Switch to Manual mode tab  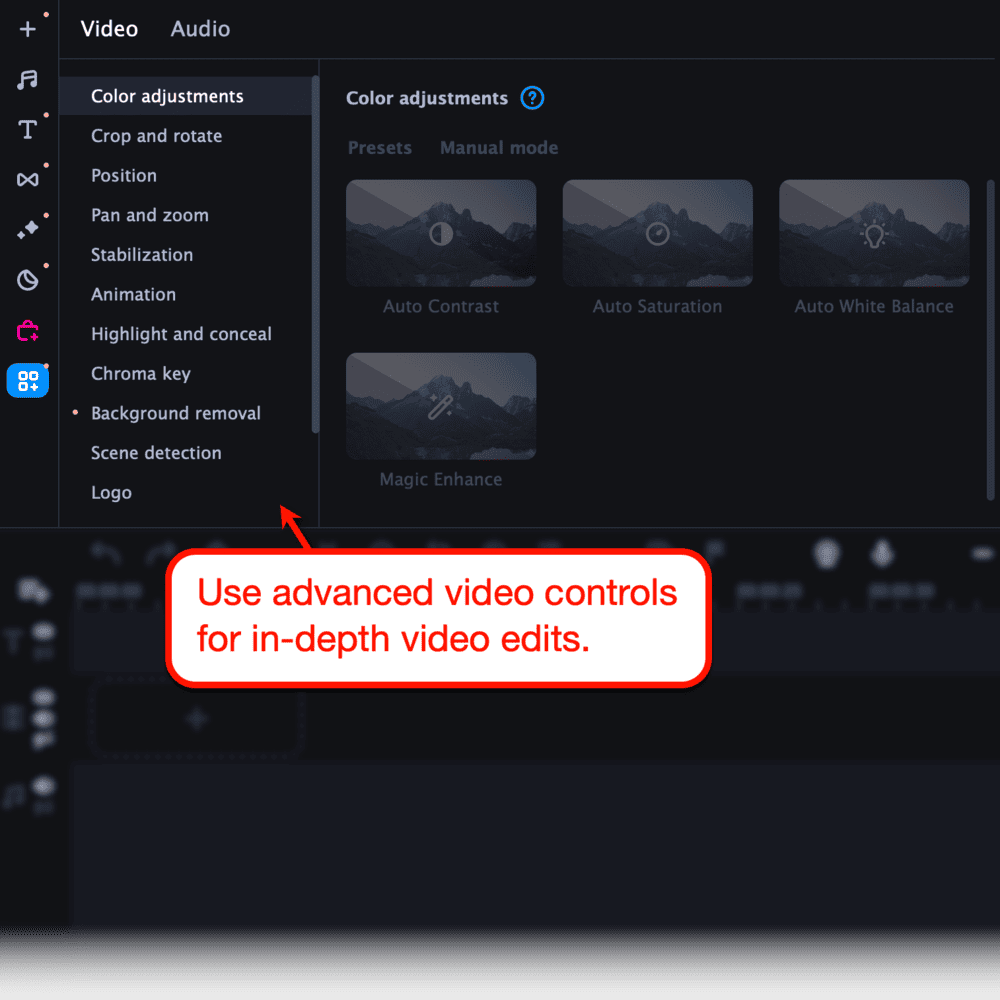pyautogui.click(x=499, y=148)
